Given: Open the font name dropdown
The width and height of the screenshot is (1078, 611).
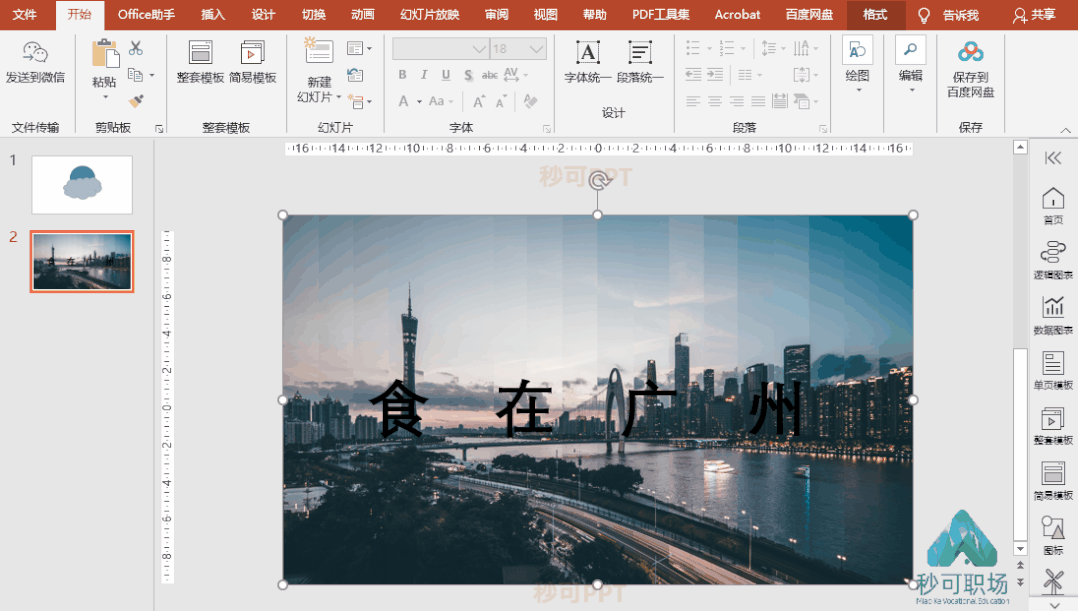Looking at the screenshot, I should click(479, 49).
